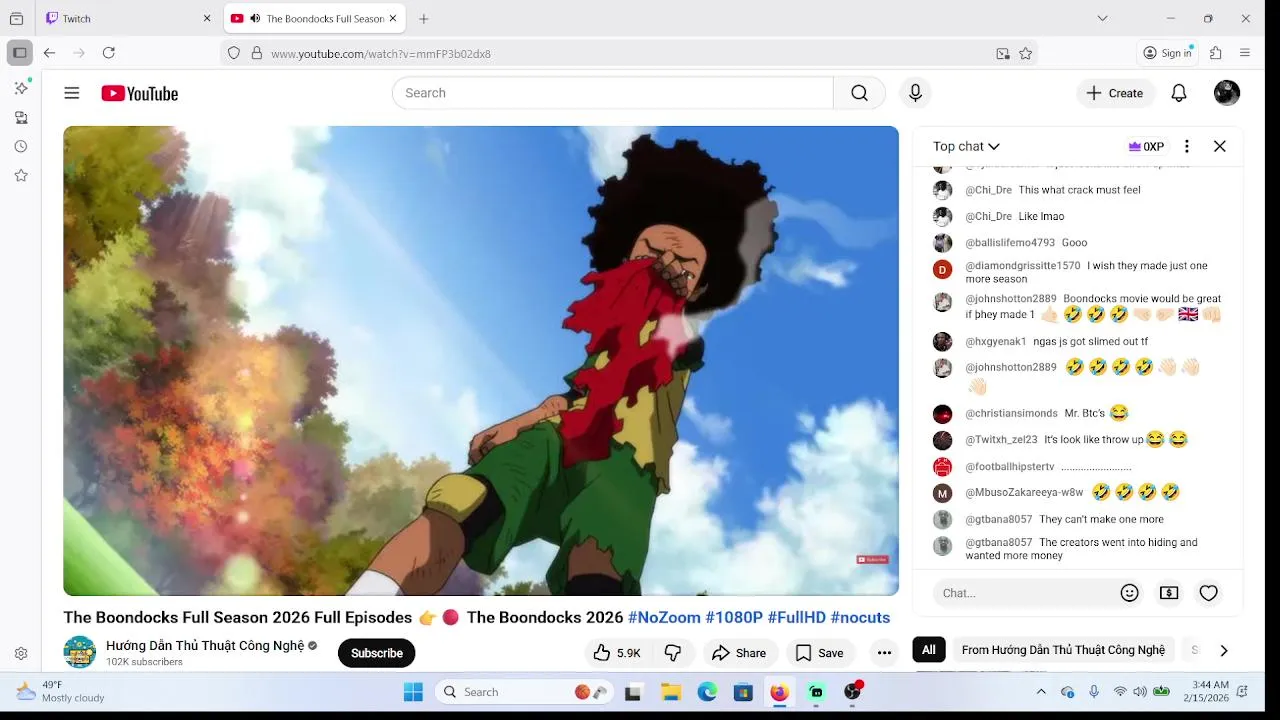Viewport: 1280px width, 720px height.
Task: Save the video to a playlist
Action: point(819,653)
